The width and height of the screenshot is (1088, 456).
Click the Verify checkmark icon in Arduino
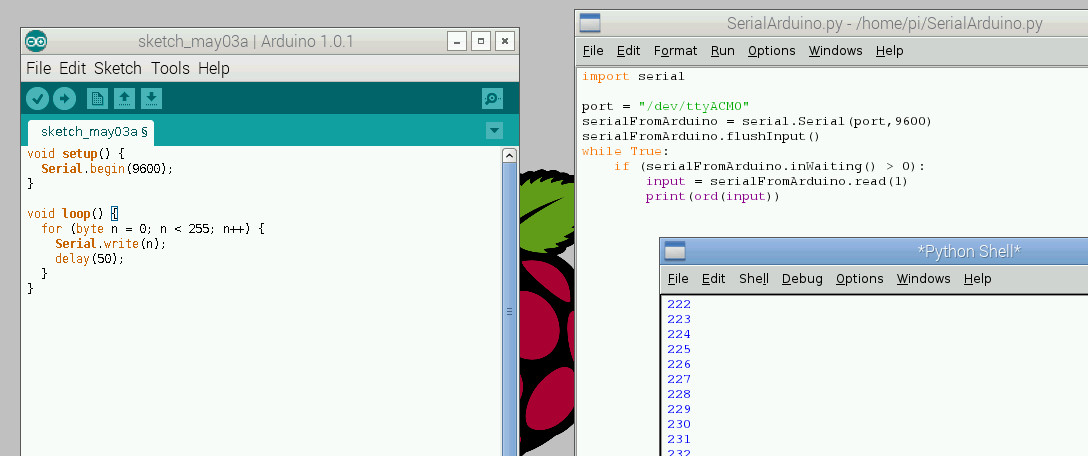click(37, 99)
